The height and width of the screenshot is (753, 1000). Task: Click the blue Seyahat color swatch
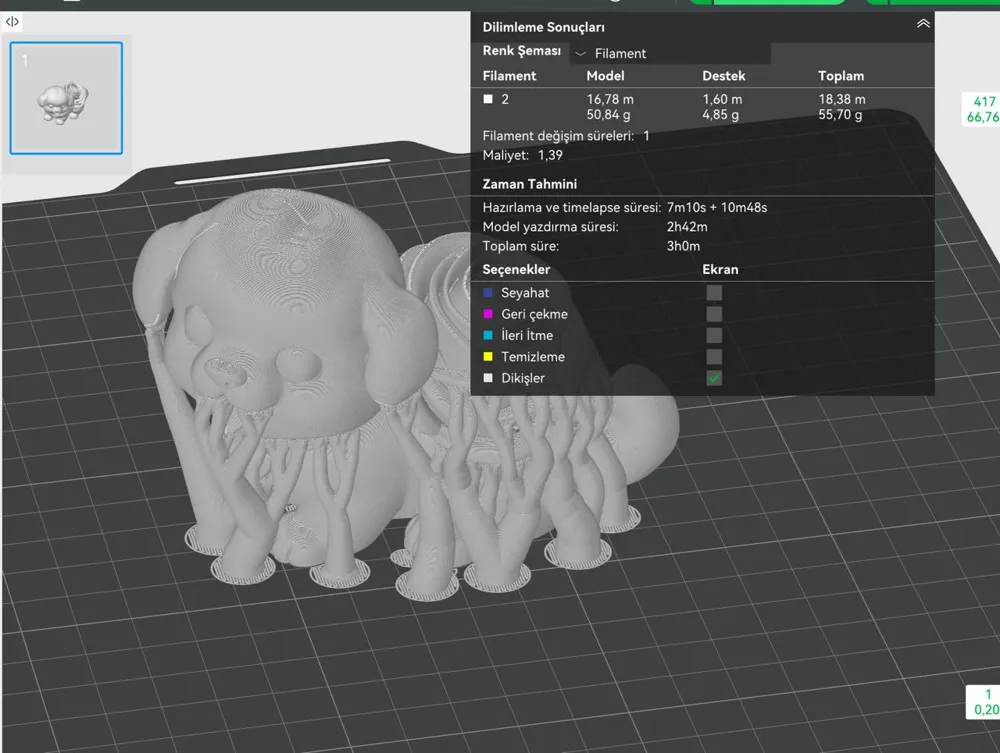(487, 292)
